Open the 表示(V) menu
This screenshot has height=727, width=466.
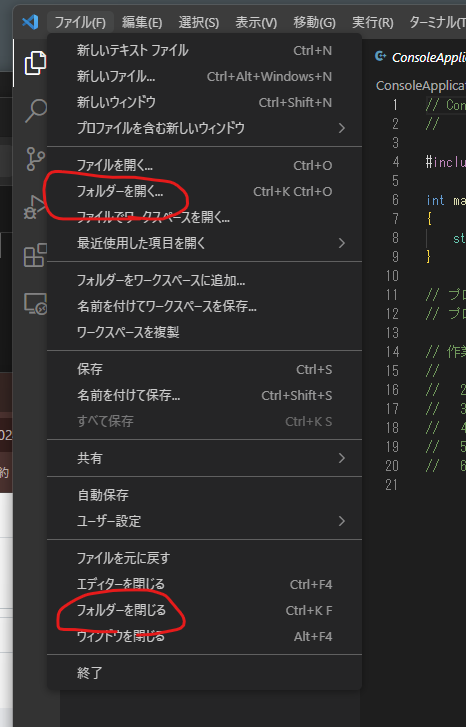tap(256, 22)
